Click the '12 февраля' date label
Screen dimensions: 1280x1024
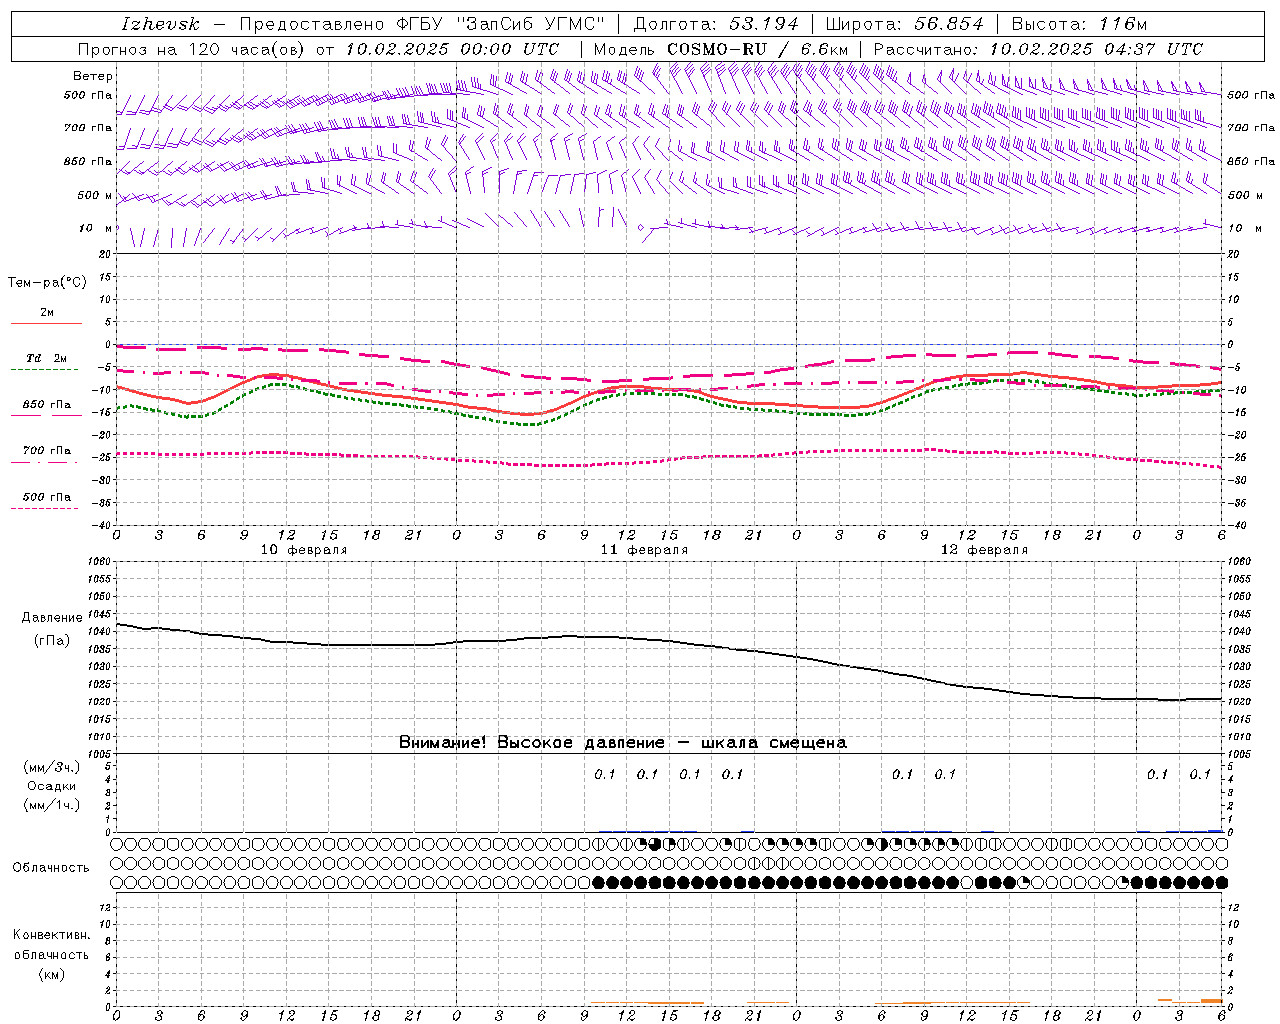coord(984,550)
